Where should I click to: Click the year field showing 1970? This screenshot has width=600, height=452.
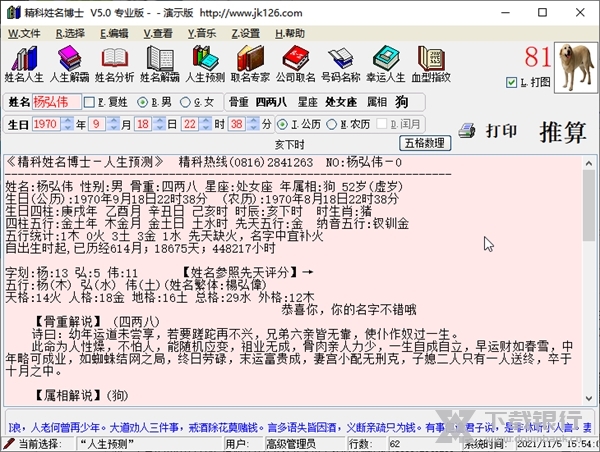47,124
